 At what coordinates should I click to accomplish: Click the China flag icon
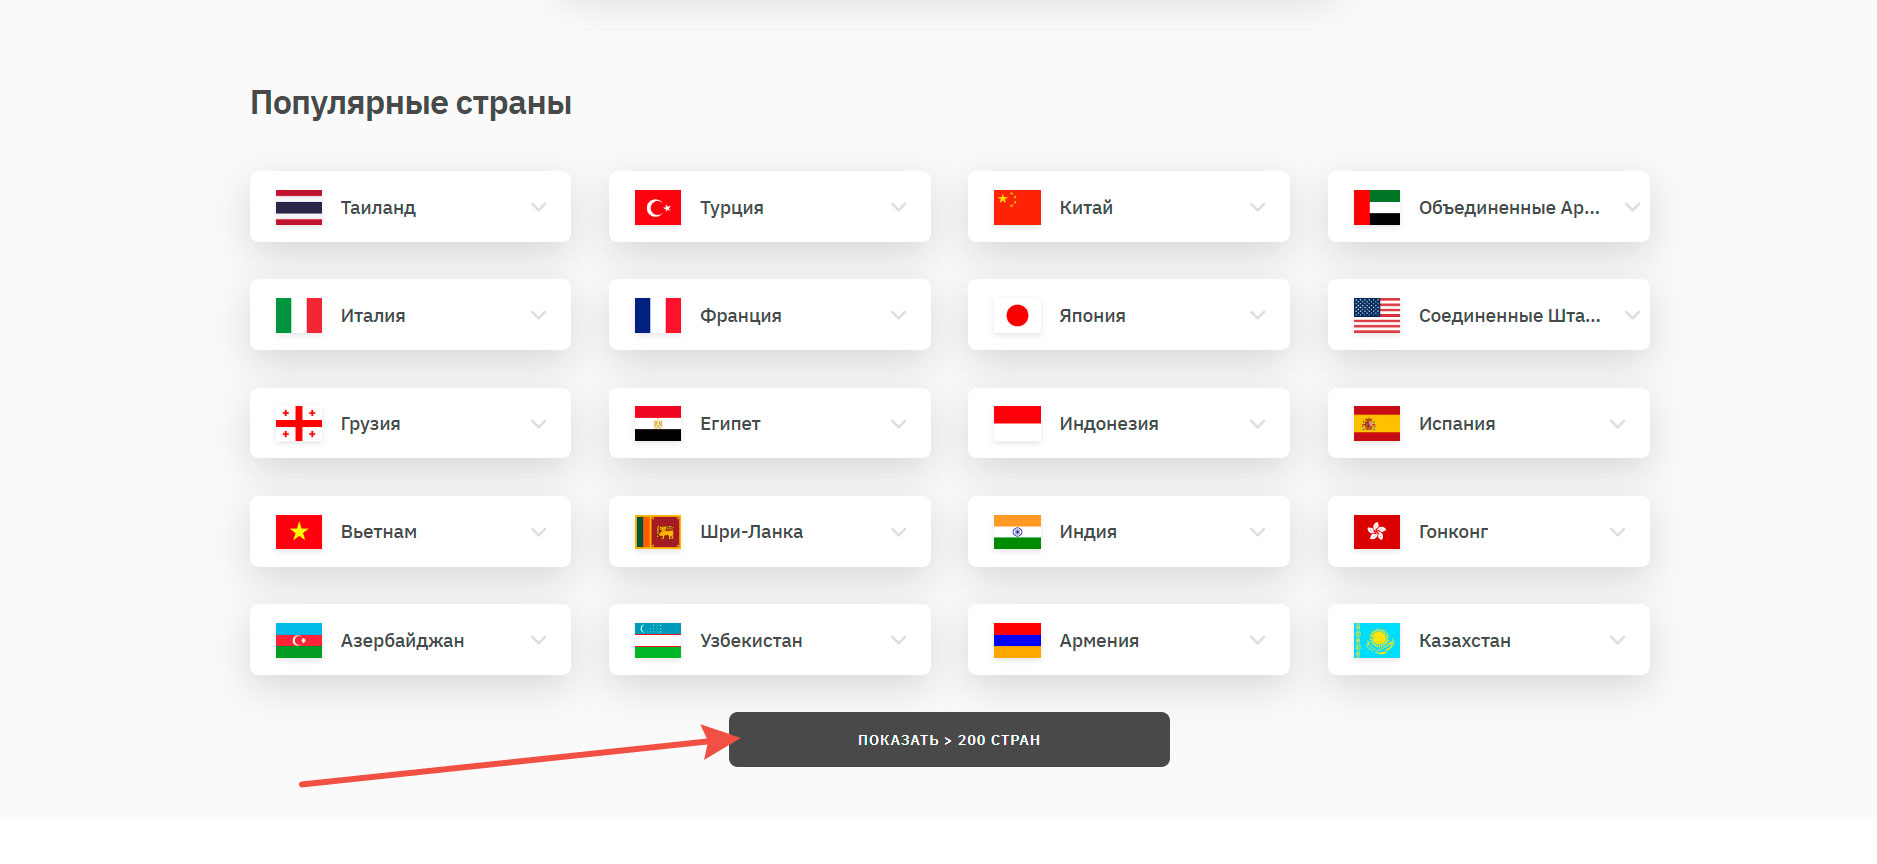tap(1017, 207)
